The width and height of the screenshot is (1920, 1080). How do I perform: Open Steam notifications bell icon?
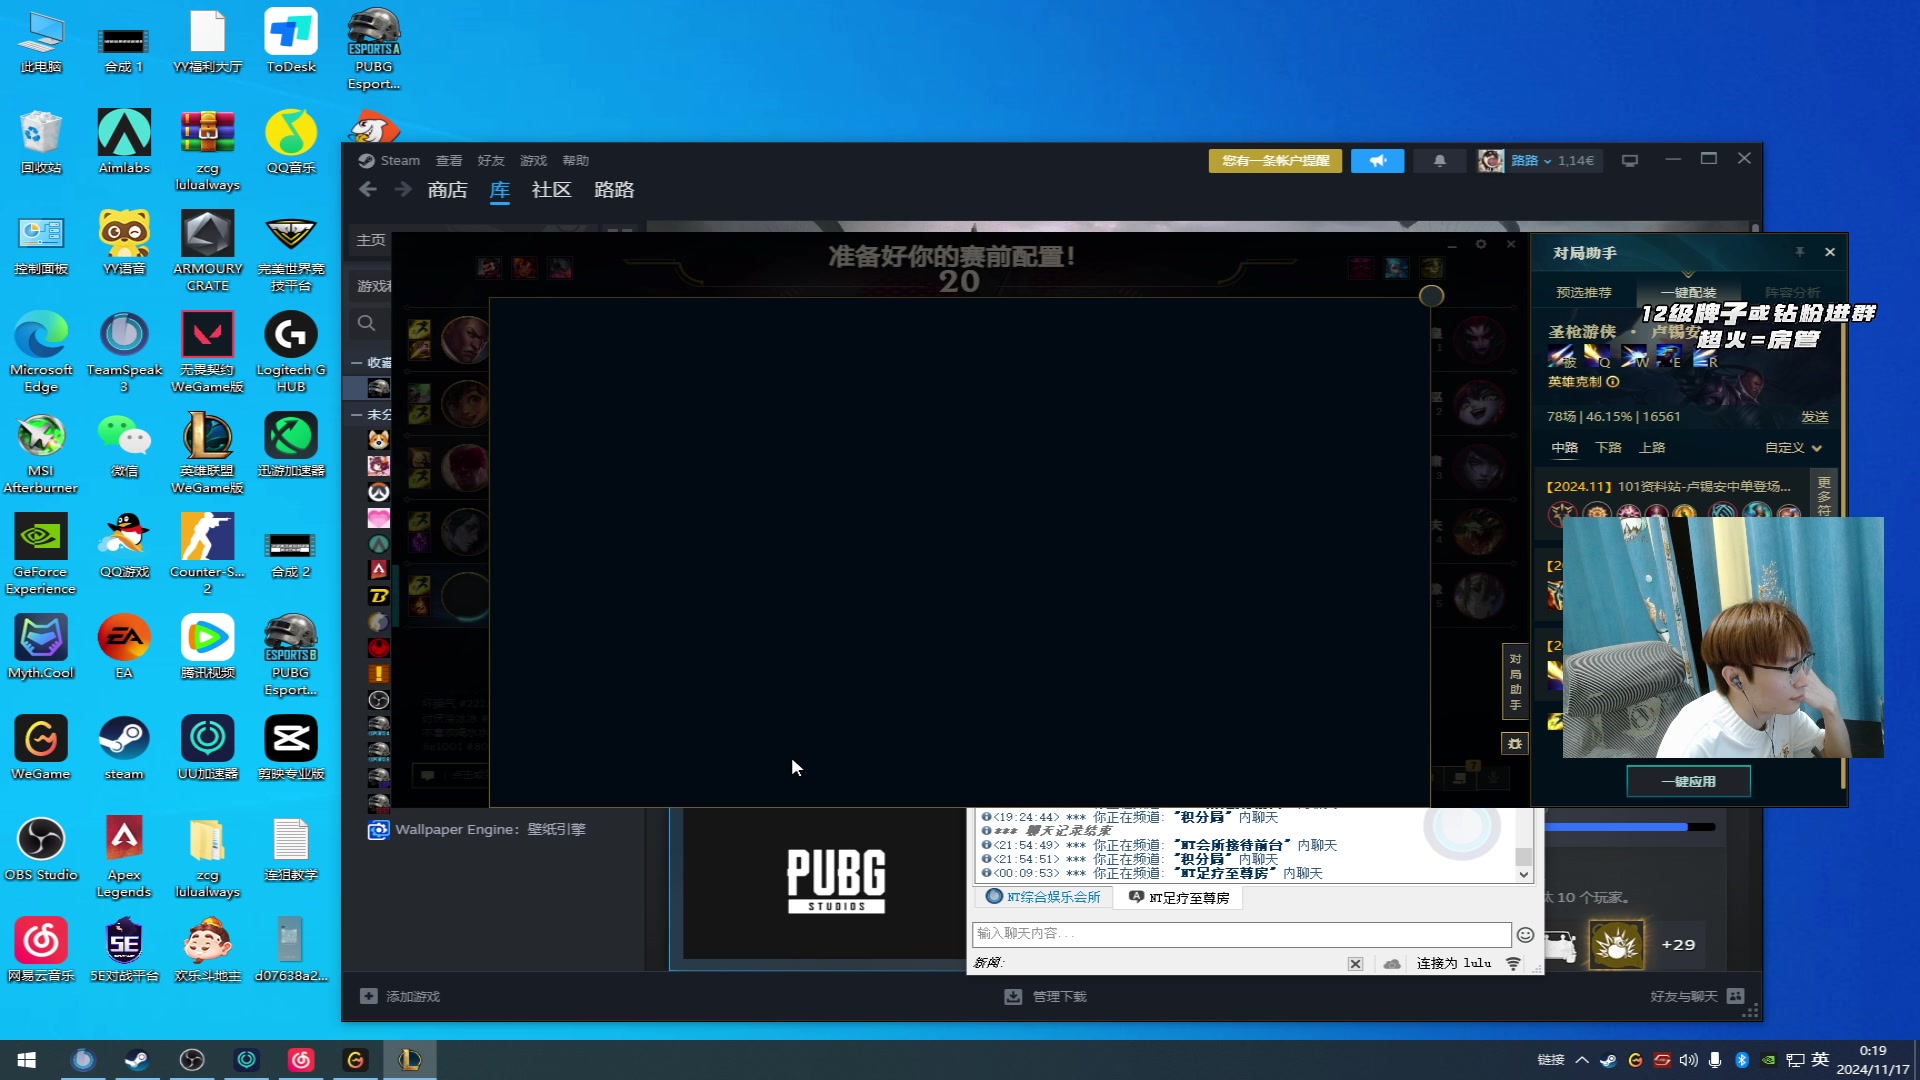[1439, 161]
